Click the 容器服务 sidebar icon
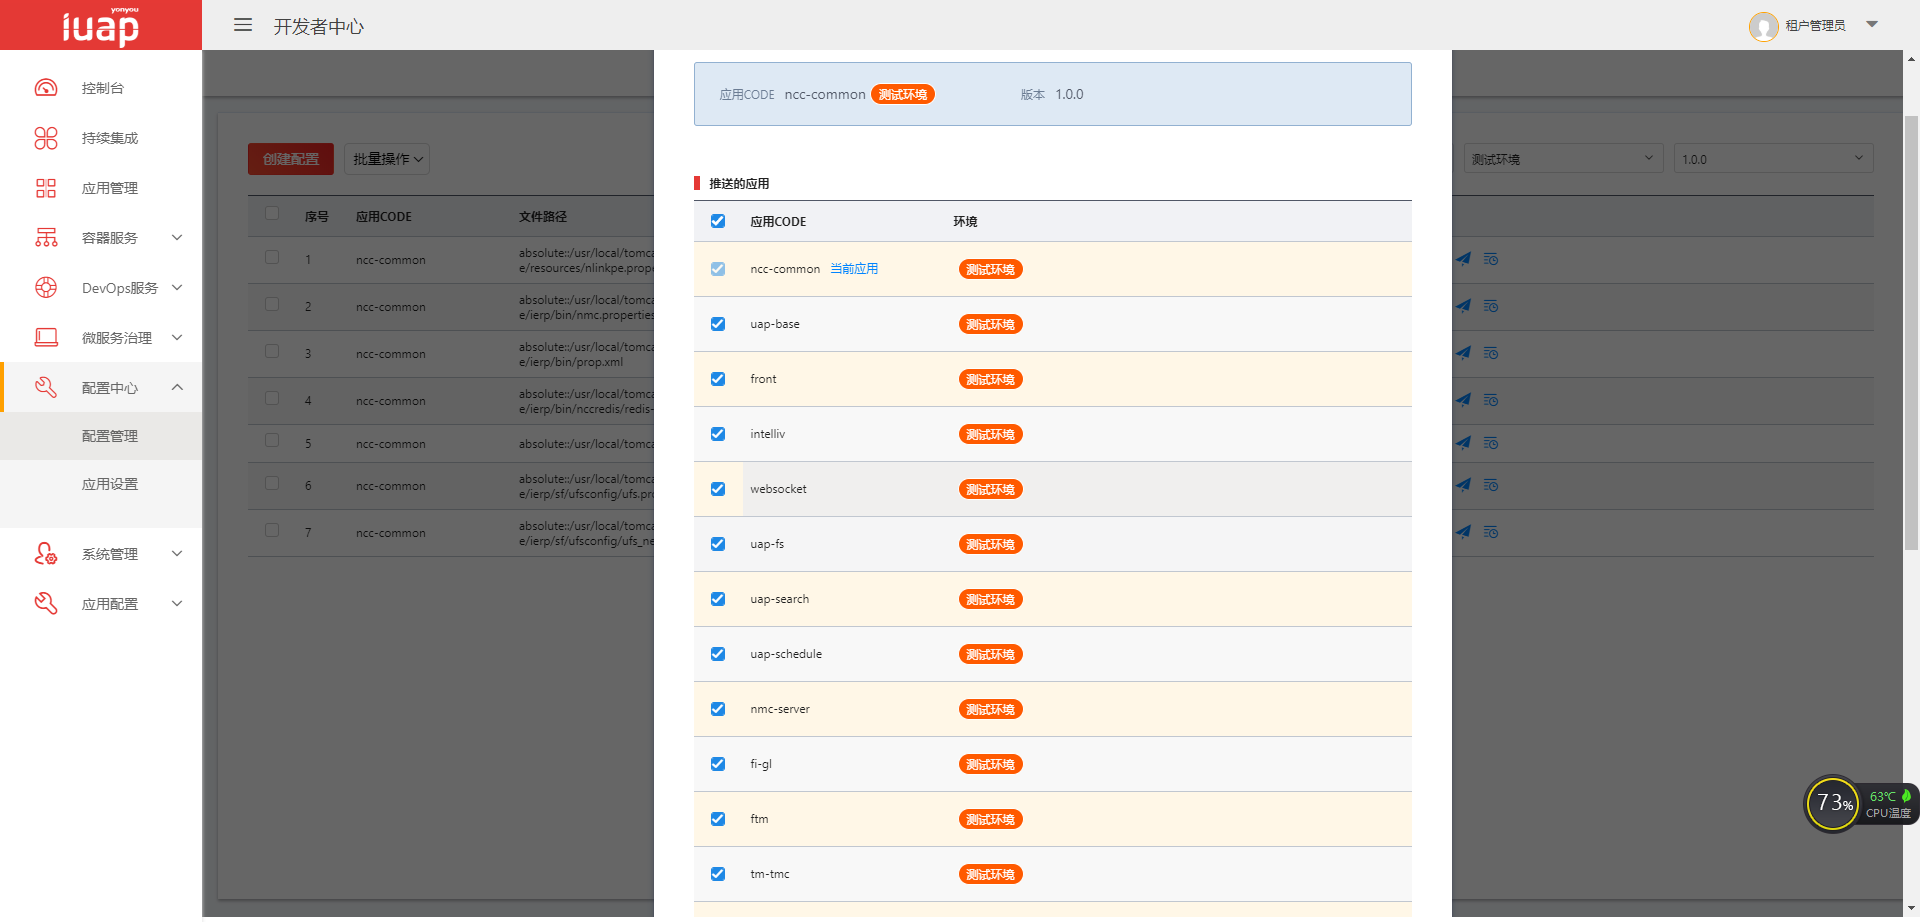Screen dimensions: 1920x922 [46, 238]
